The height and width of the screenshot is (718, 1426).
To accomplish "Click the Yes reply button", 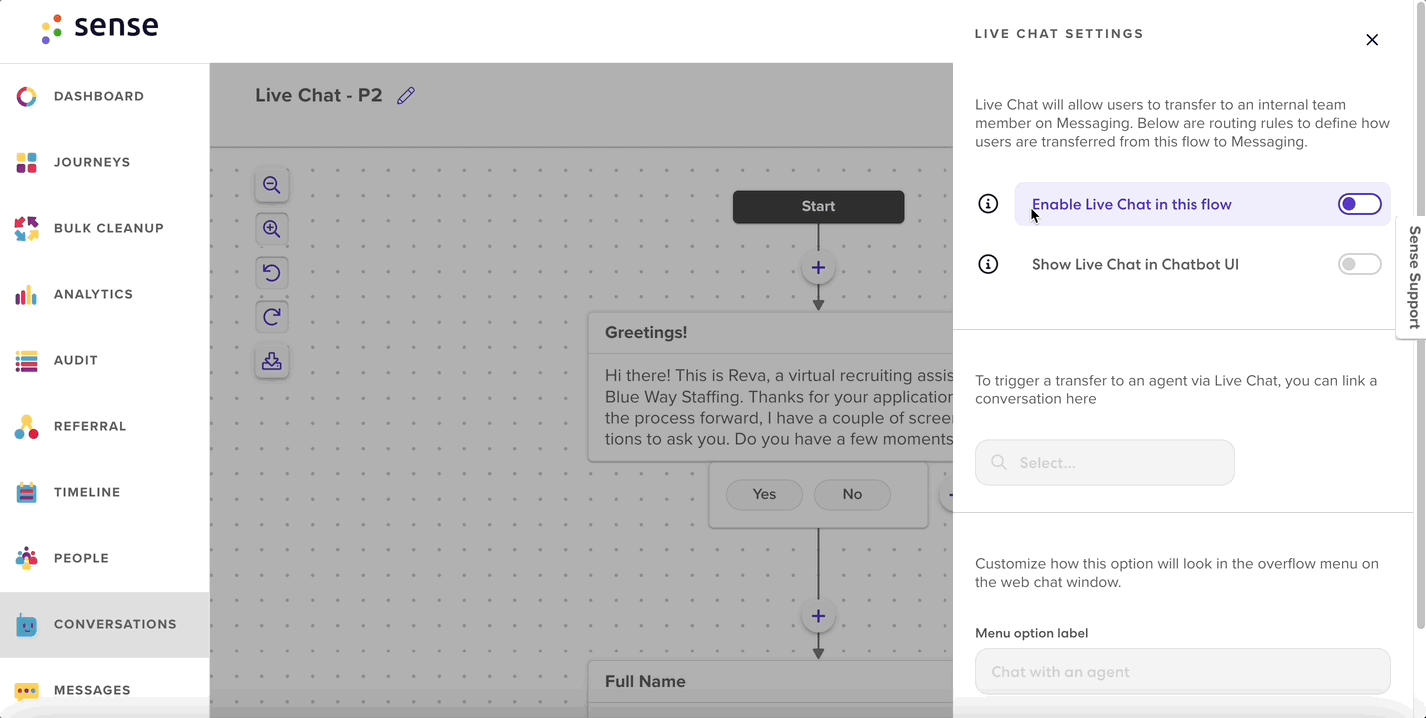I will click(764, 494).
